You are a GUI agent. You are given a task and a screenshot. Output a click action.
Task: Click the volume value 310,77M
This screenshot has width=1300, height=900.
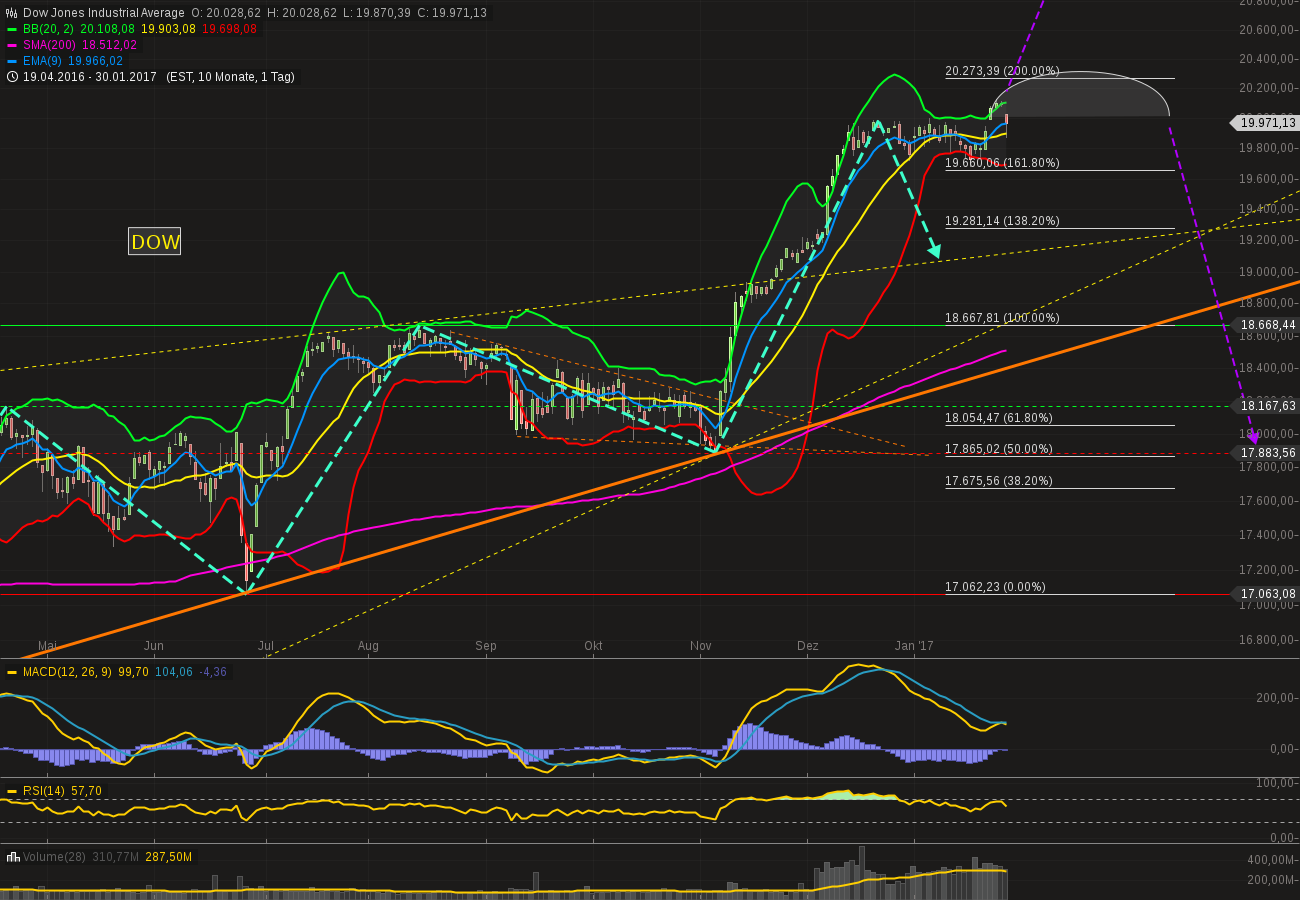[x=113, y=857]
